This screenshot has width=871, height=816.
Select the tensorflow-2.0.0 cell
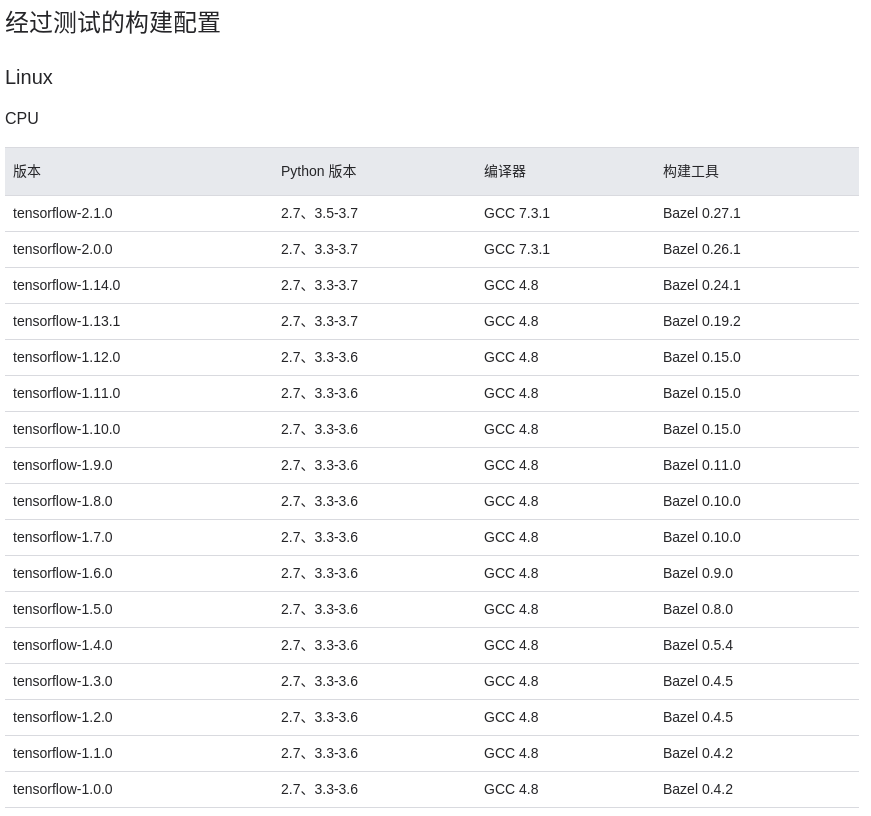(x=63, y=249)
